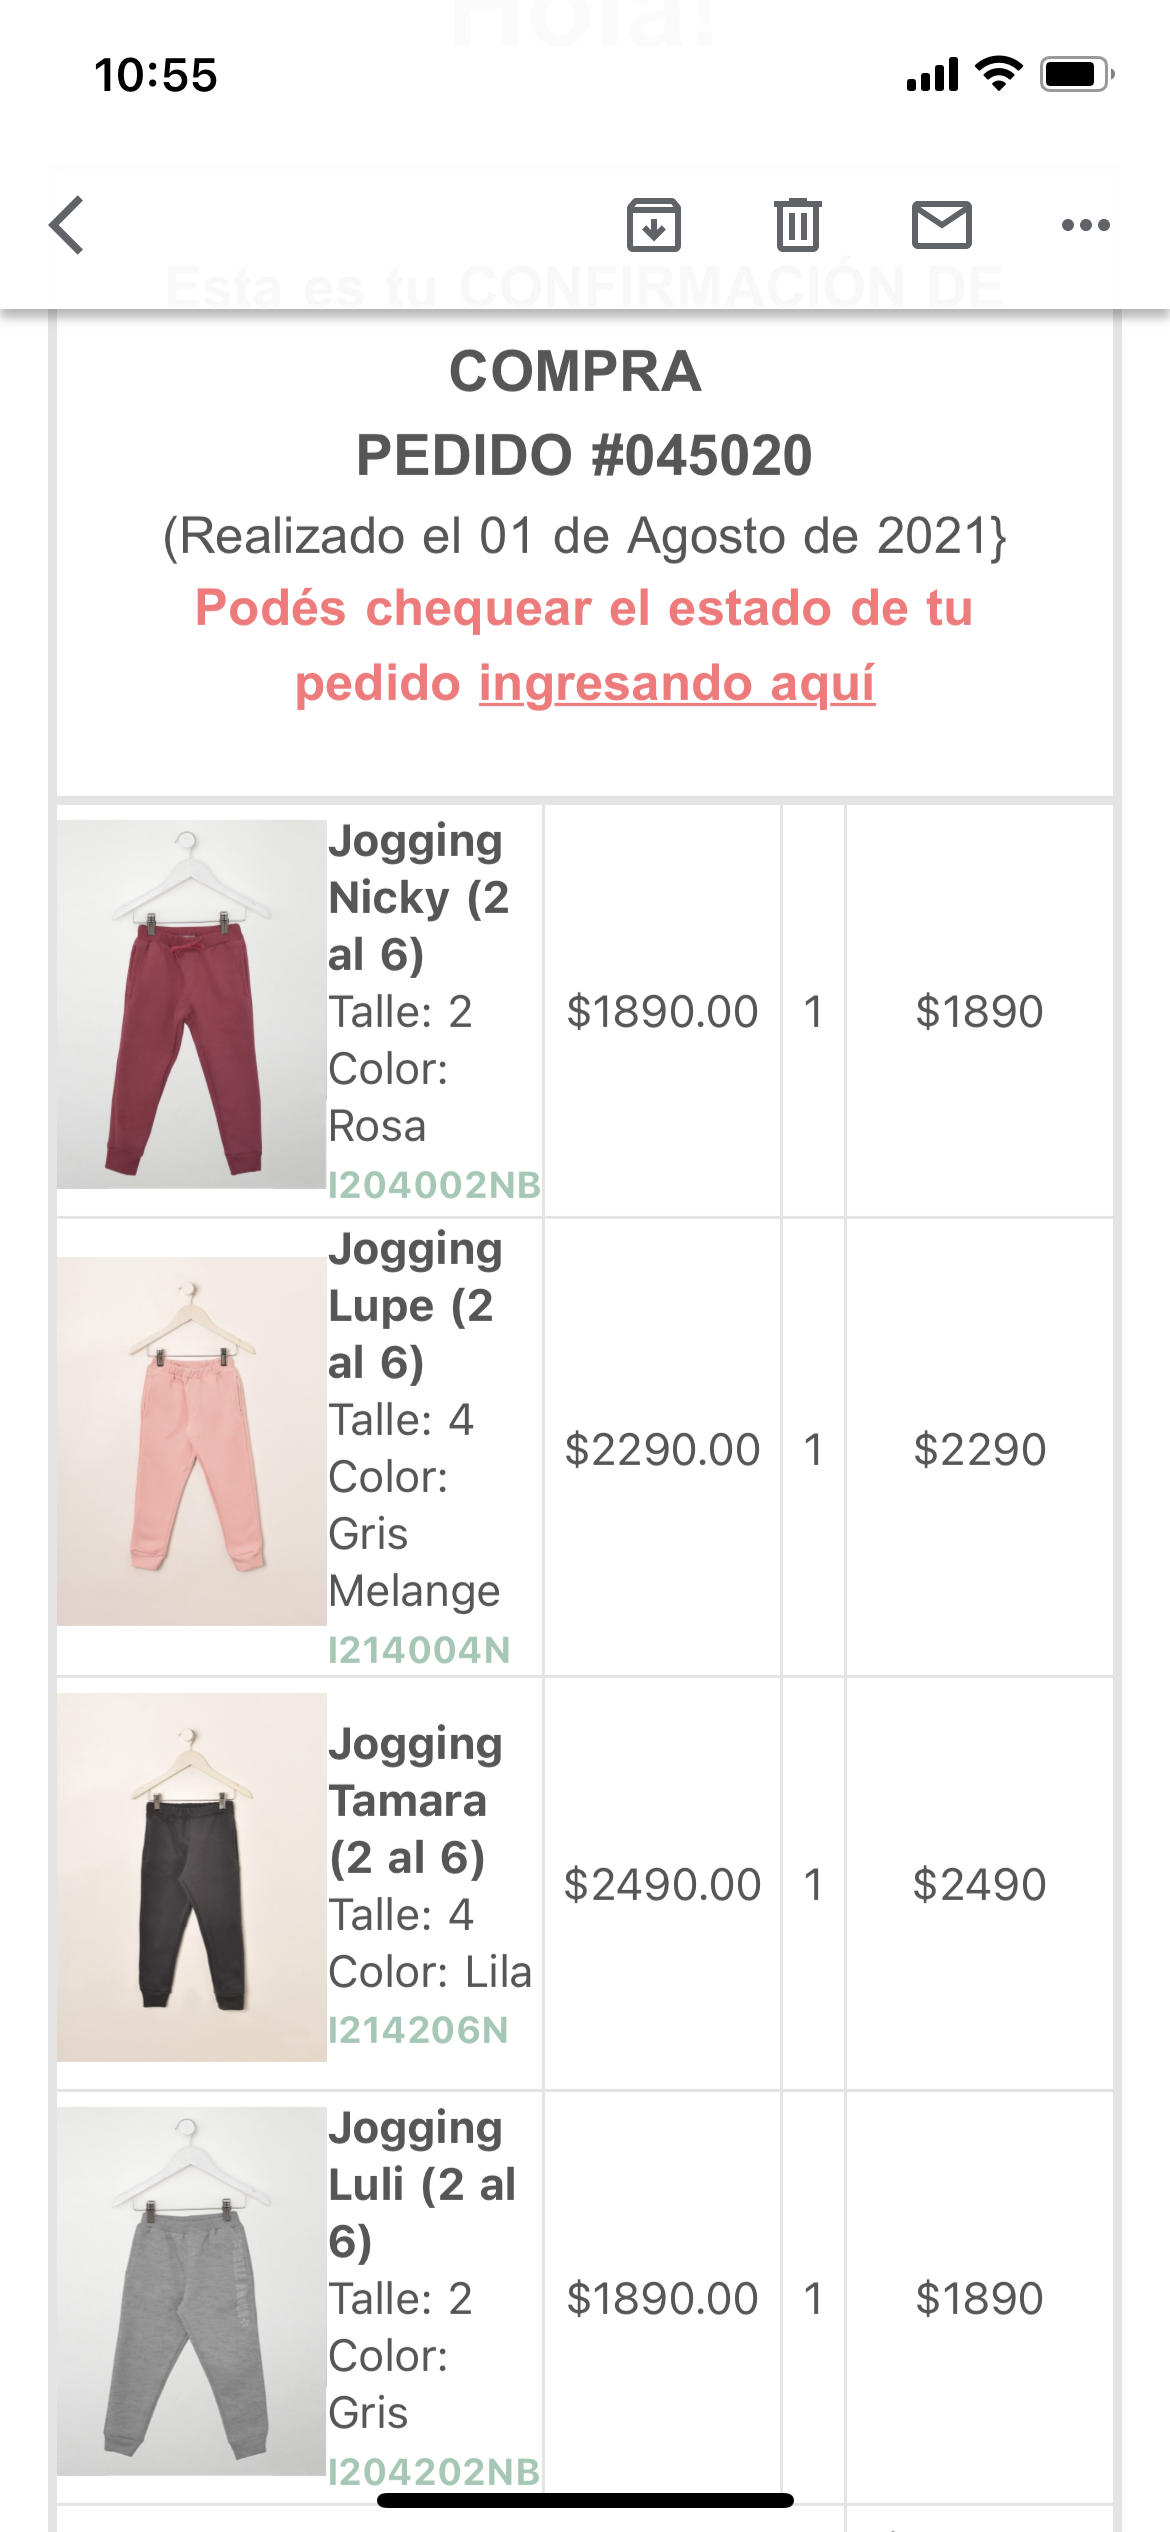Screen dimensions: 1170x2532
Task: Tap the battery status icon
Action: coord(1076,74)
